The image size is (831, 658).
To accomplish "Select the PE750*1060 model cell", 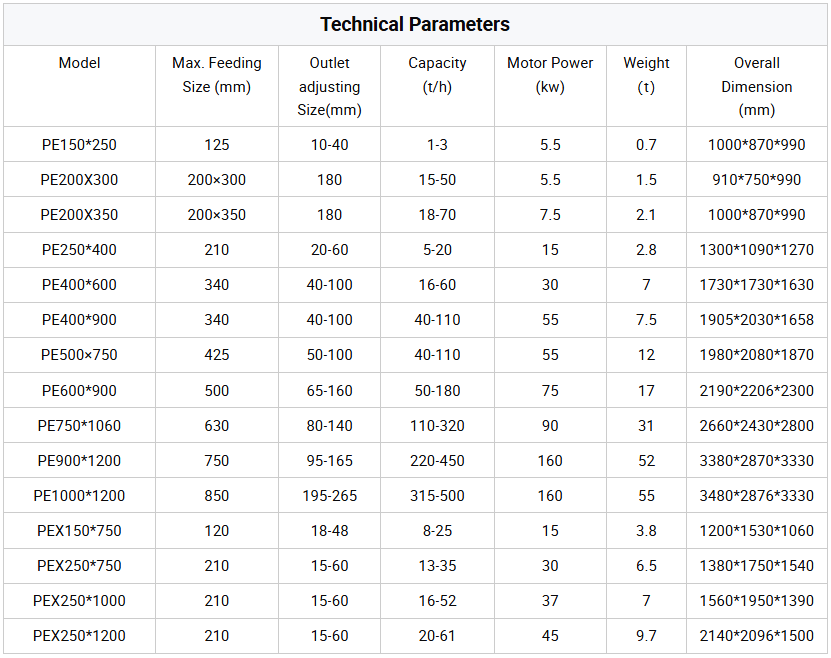I will coord(79,426).
